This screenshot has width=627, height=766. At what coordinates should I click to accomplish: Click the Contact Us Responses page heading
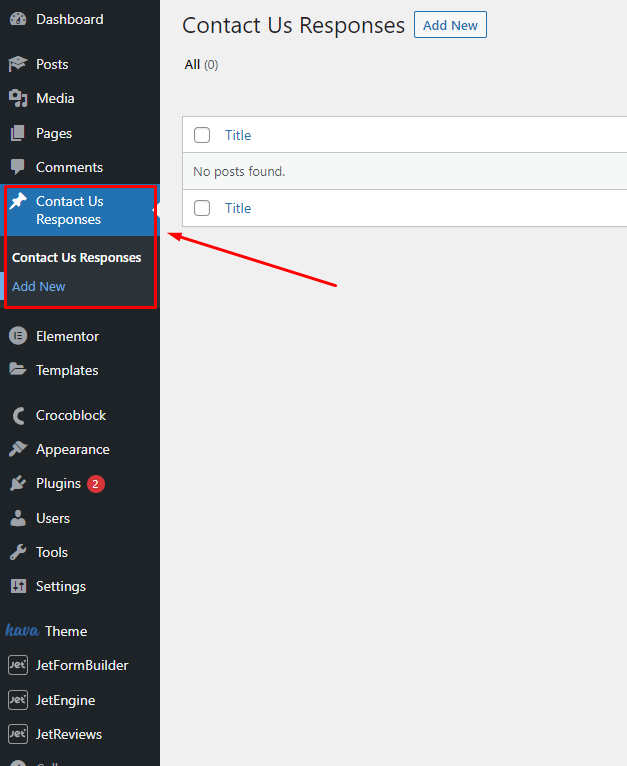tap(294, 25)
